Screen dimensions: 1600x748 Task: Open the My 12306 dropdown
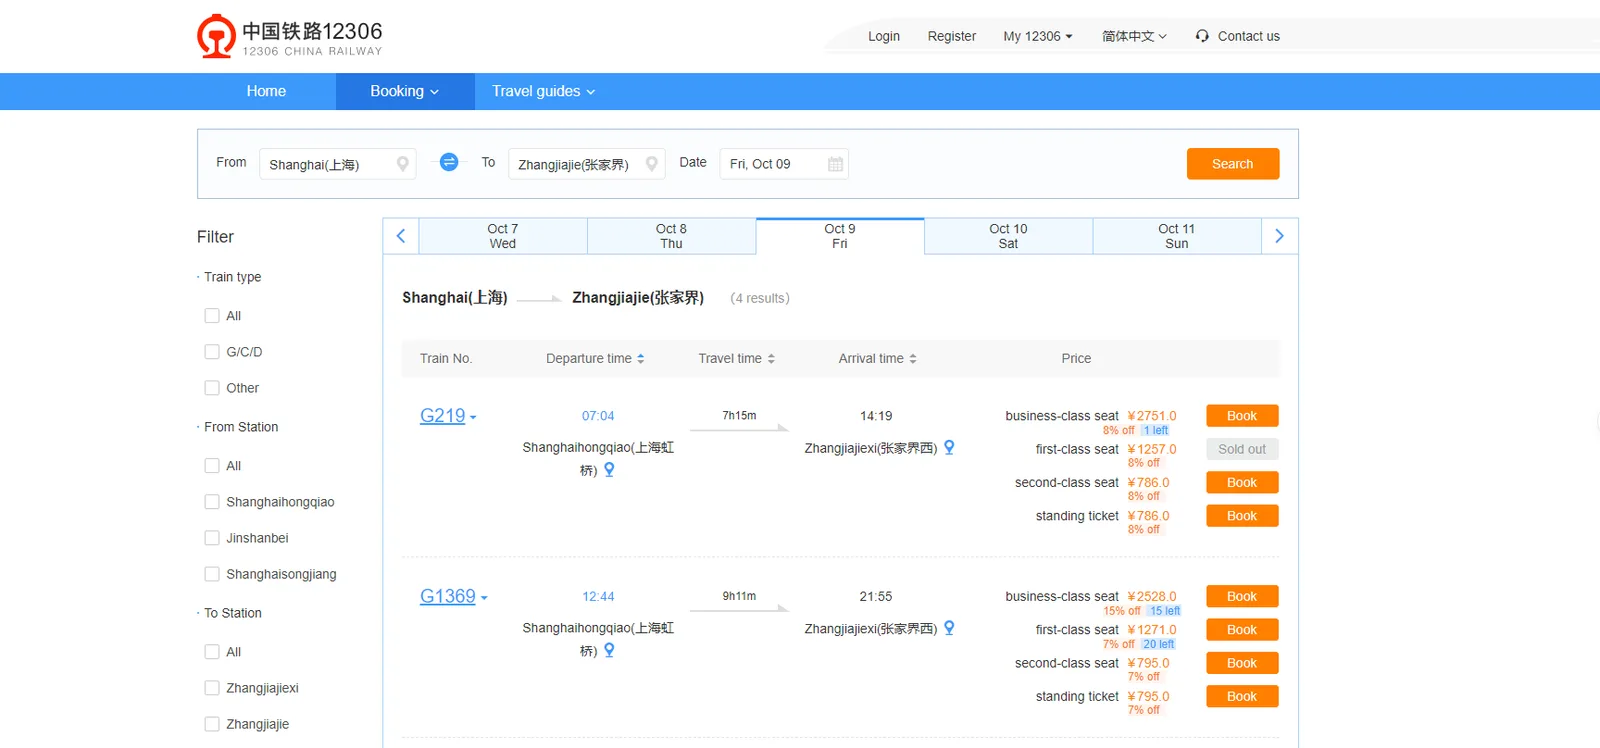[1038, 36]
